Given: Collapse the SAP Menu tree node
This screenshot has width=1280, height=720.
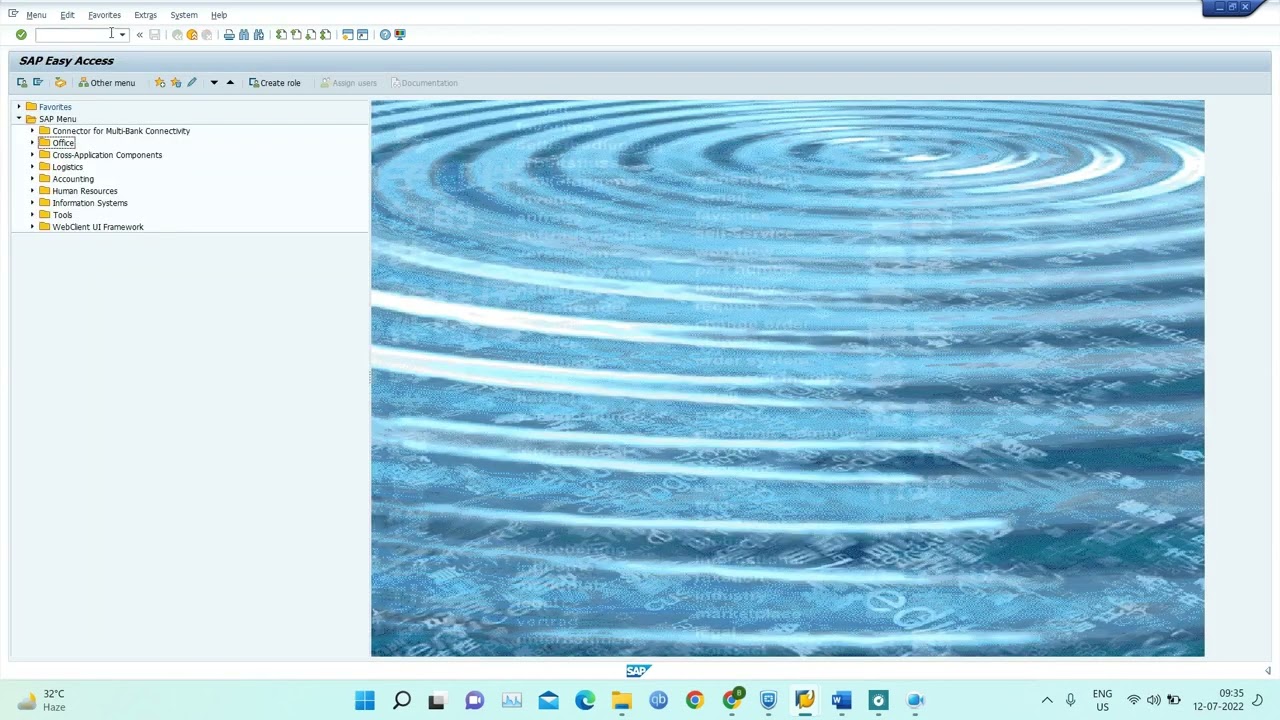Looking at the screenshot, I should [19, 119].
